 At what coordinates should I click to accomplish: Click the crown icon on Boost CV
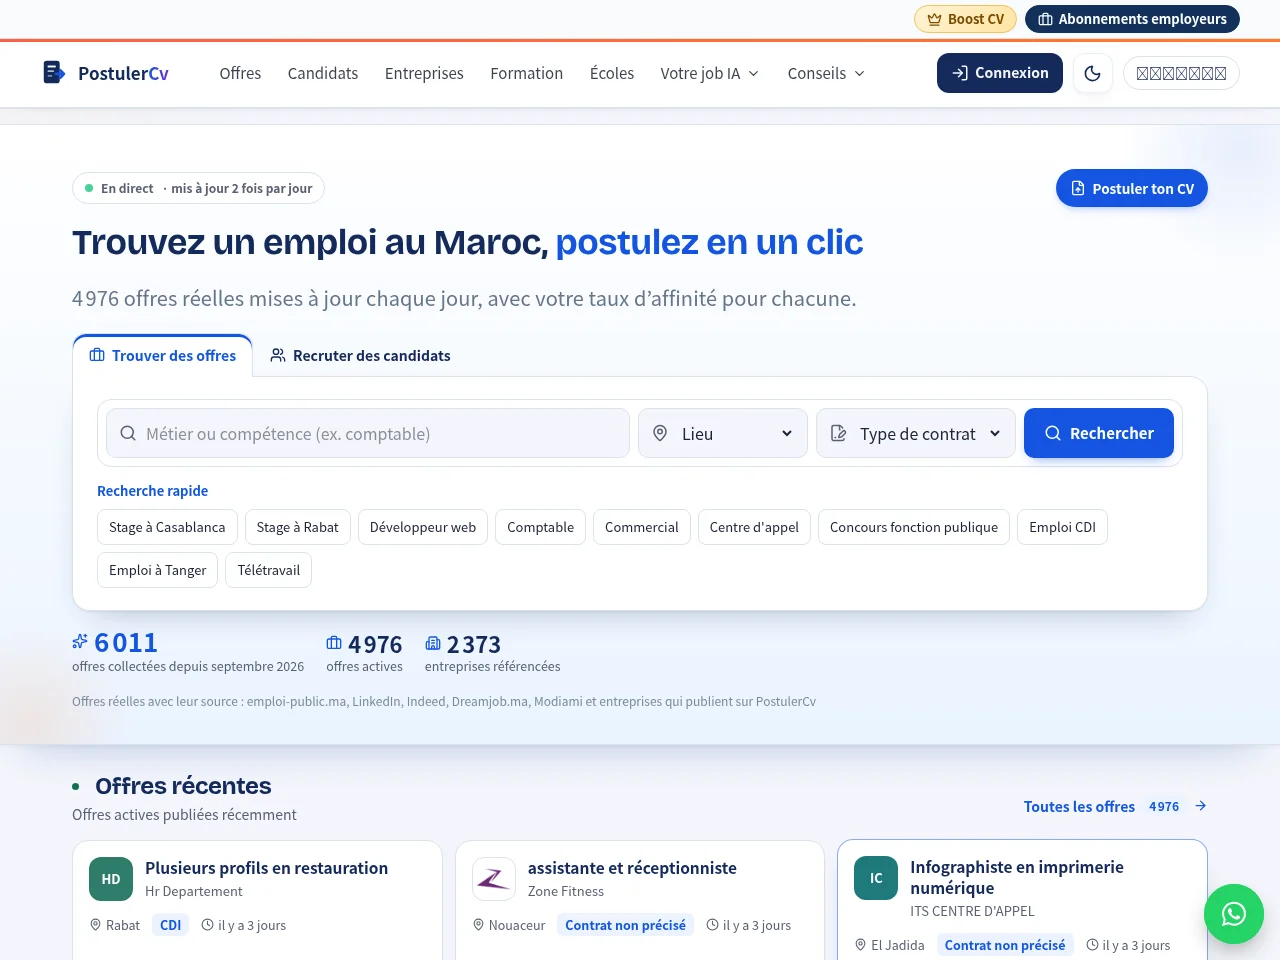click(934, 19)
